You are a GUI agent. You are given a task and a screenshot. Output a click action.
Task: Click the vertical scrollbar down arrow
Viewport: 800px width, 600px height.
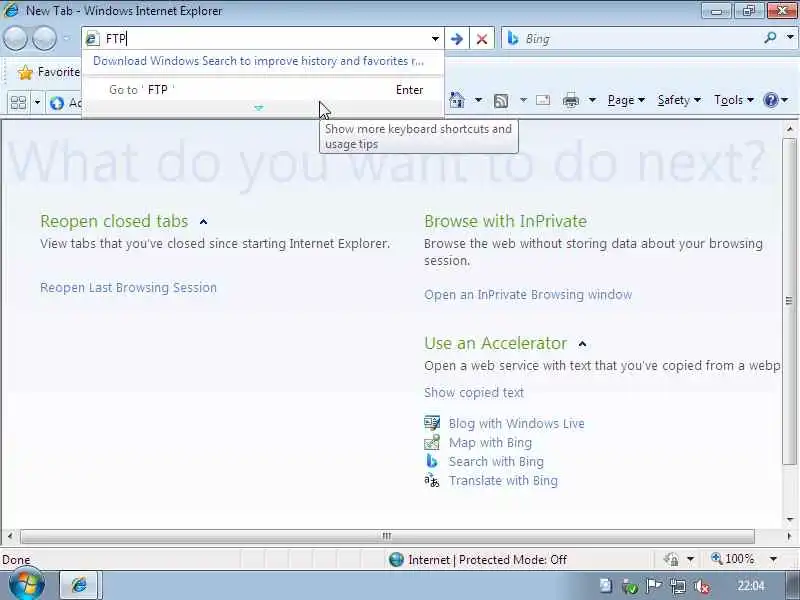(790, 520)
